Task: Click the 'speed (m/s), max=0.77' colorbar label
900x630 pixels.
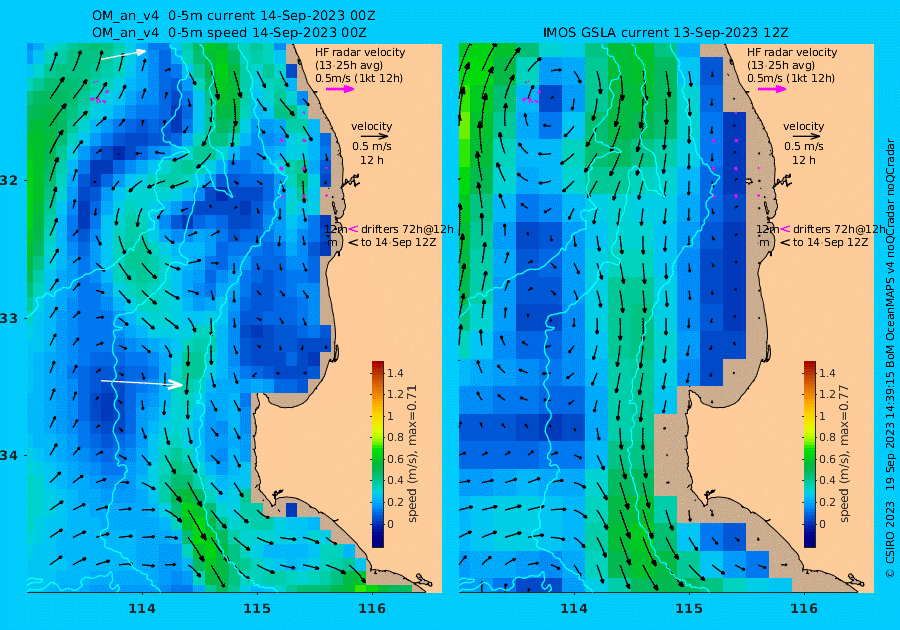Action: [844, 454]
